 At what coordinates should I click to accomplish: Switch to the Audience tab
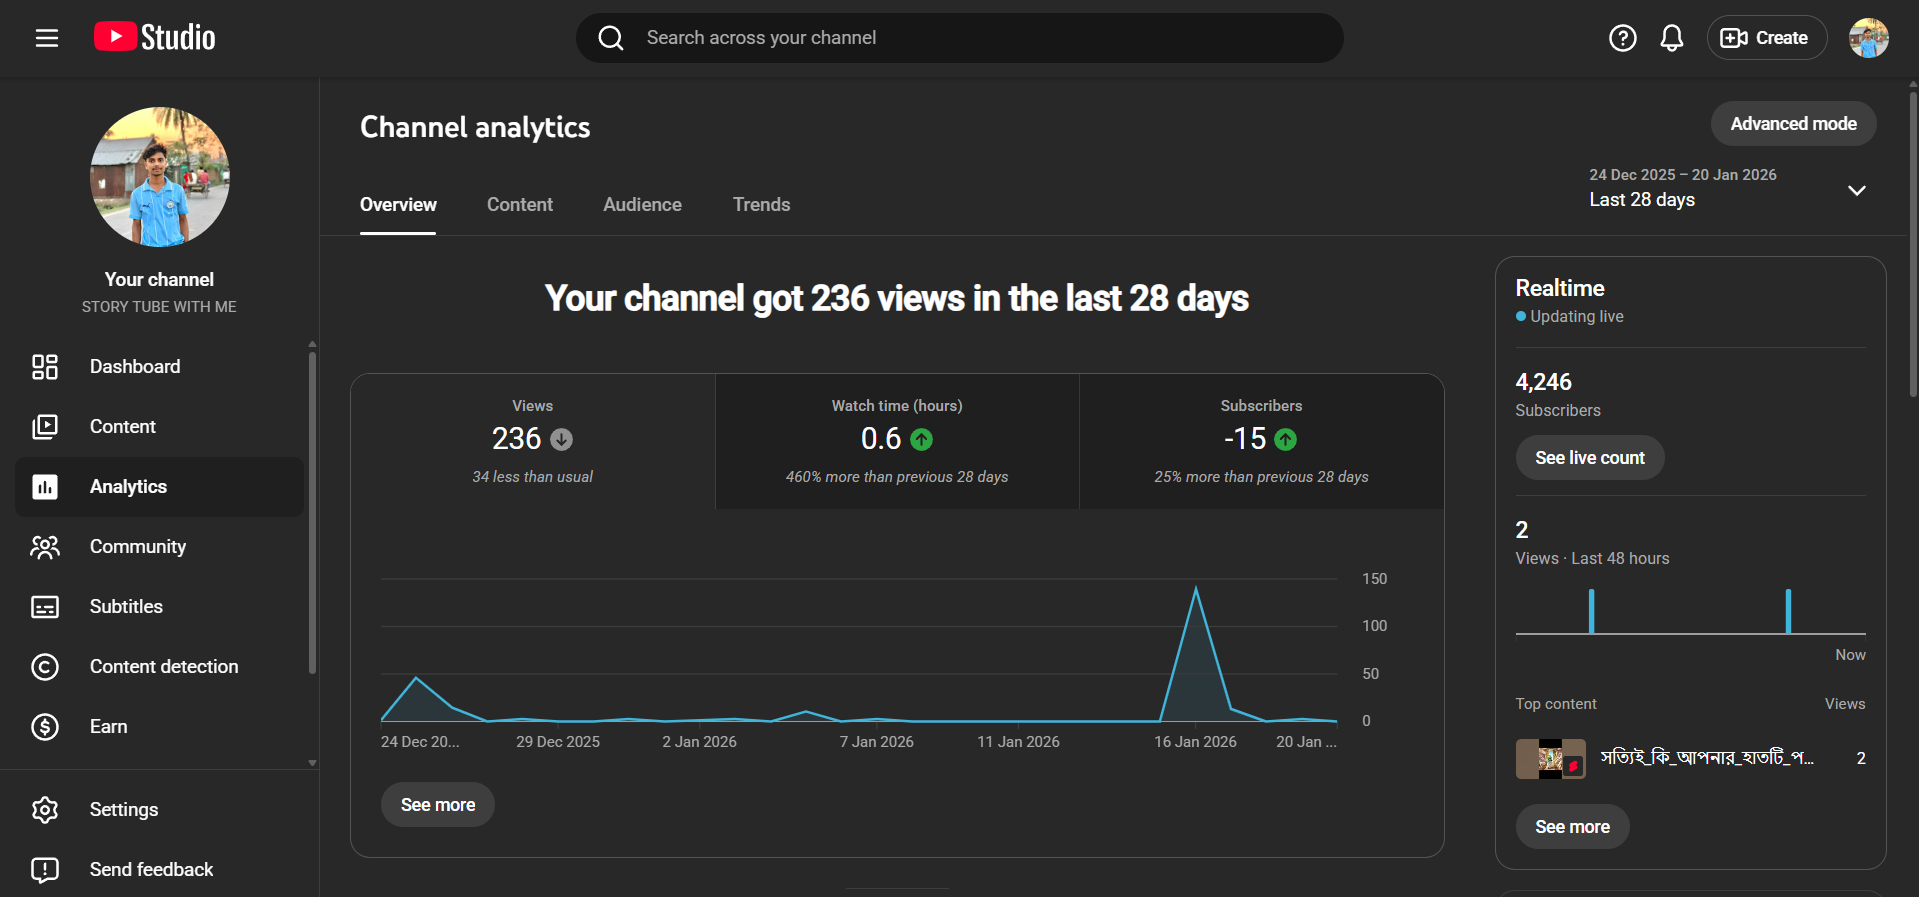[642, 205]
